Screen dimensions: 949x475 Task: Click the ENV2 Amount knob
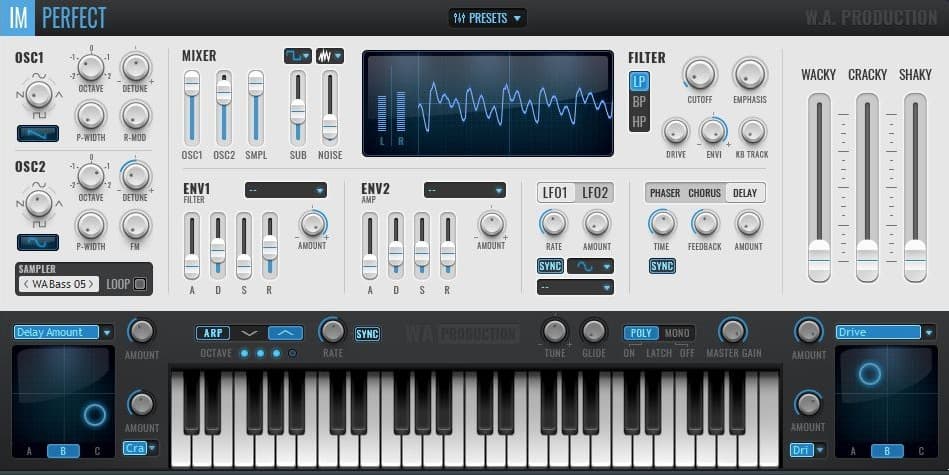coord(491,224)
